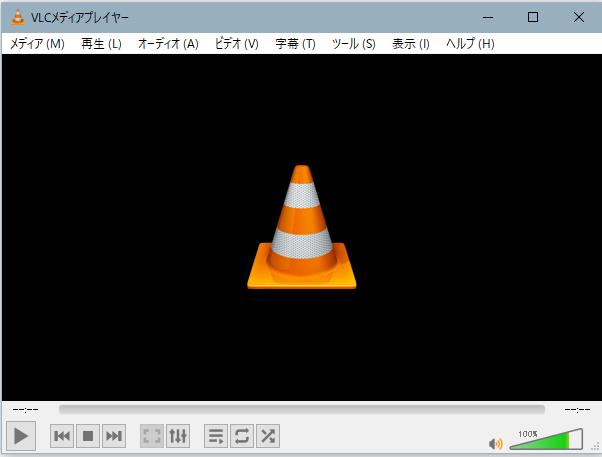Mute audio via speaker icon
The image size is (602, 457).
[495, 443]
